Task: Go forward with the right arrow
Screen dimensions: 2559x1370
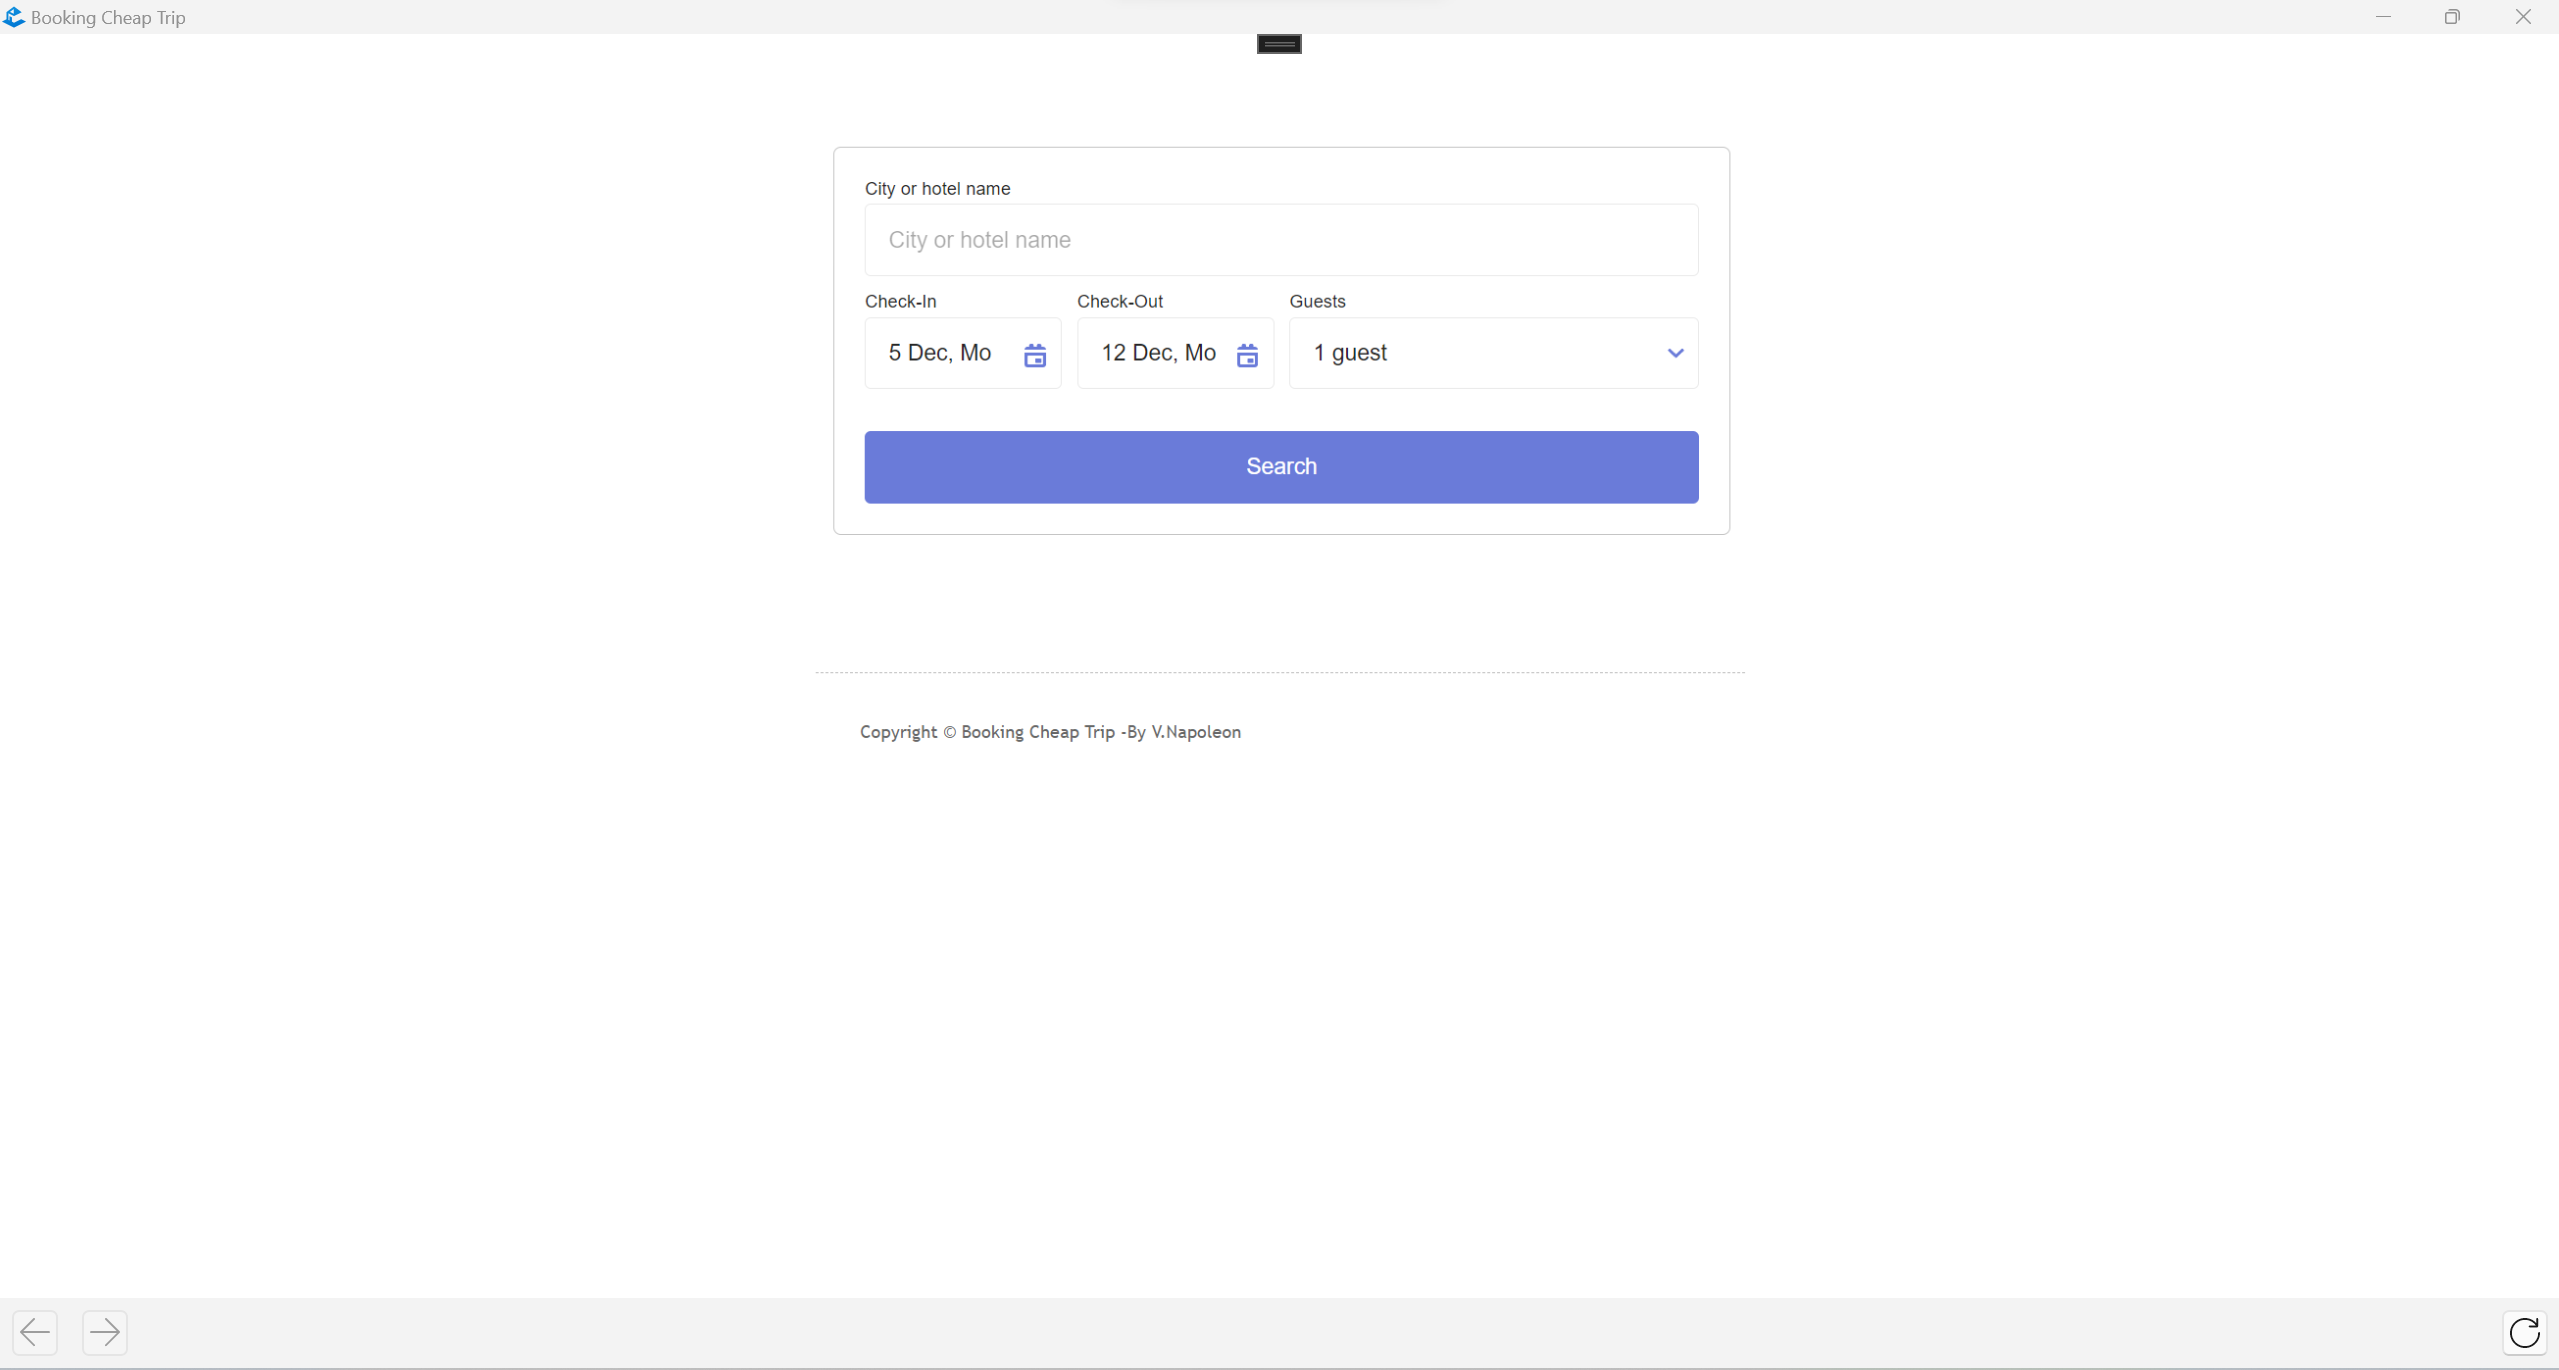Action: [104, 1332]
